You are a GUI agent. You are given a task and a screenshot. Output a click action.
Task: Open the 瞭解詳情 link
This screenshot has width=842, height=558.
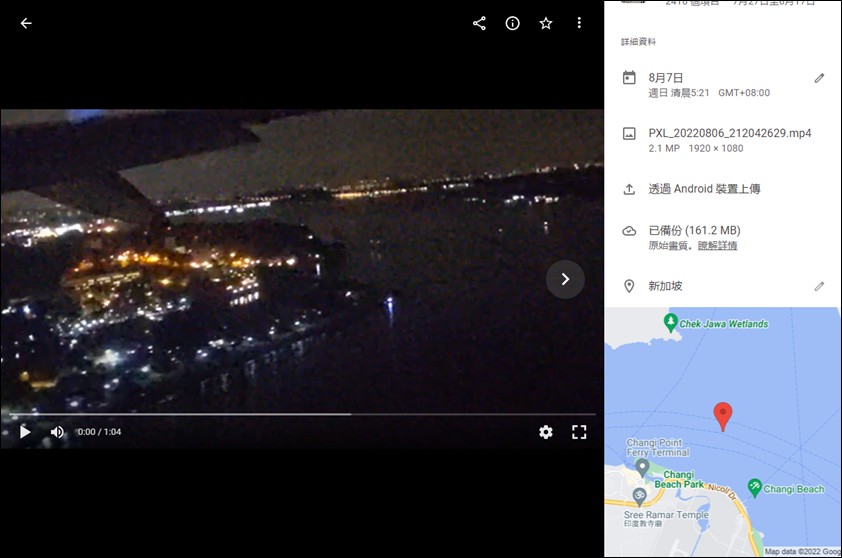tap(717, 246)
